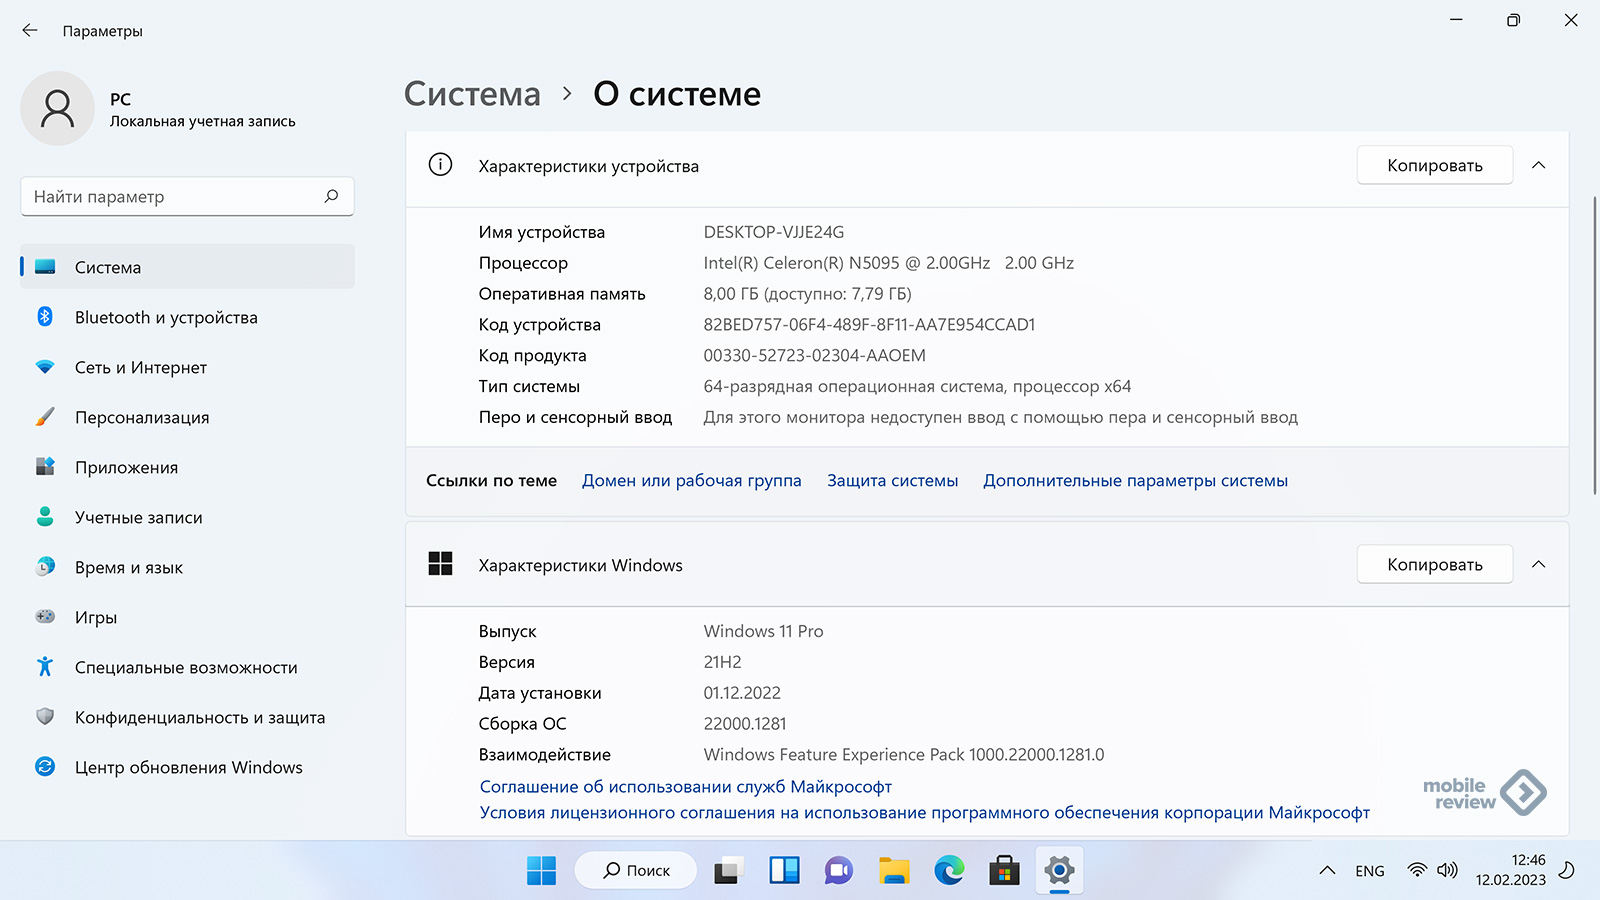Open Домен или рабочая группа link
This screenshot has height=900, width=1600.
(692, 480)
